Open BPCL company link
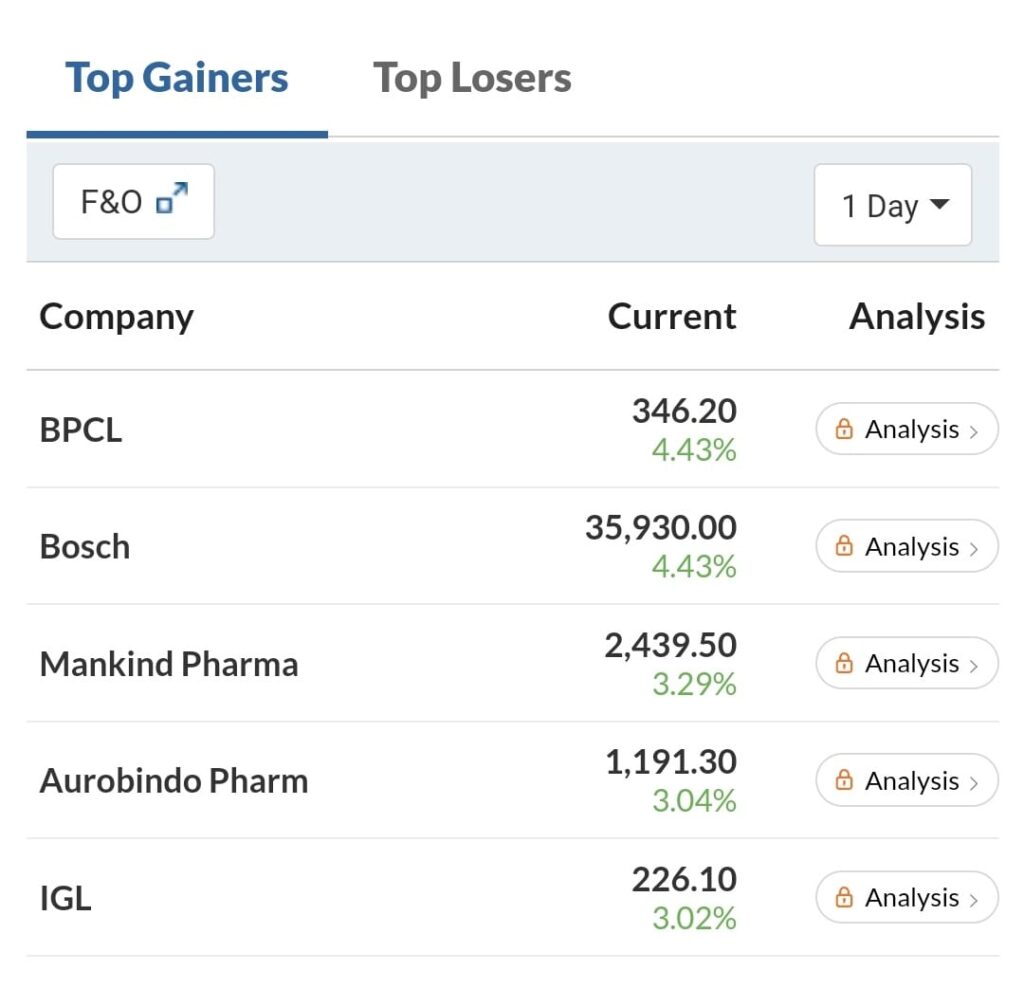Image resolution: width=1024 pixels, height=1007 pixels. (x=81, y=430)
